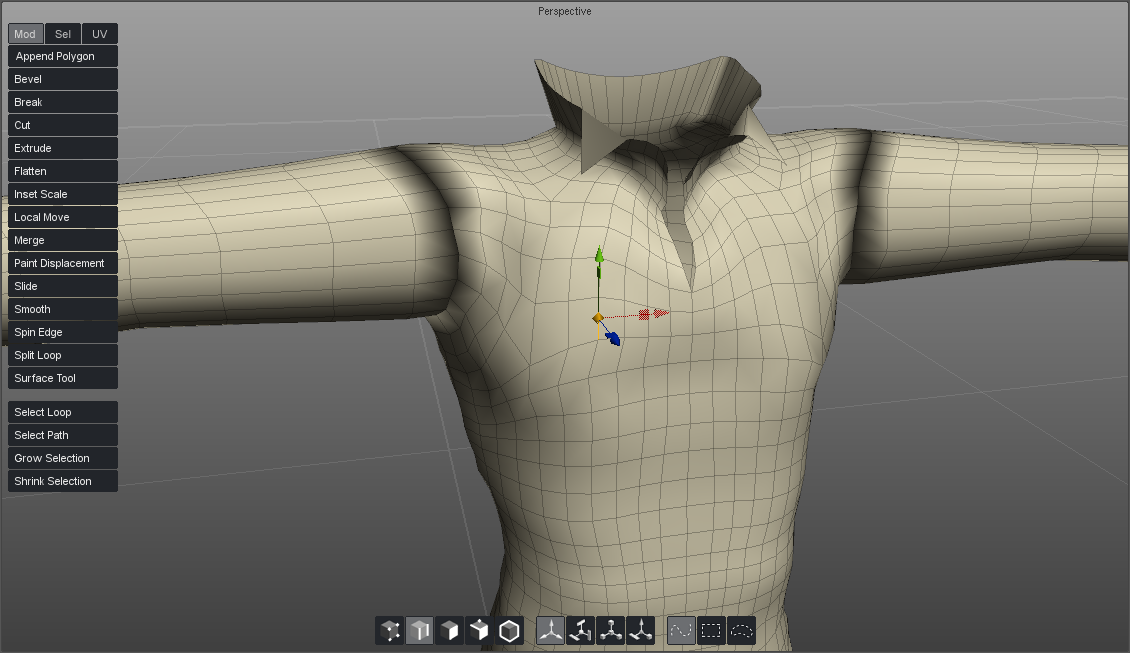
Task: Grab the green Y-axis gizmo arrow
Action: pos(599,258)
